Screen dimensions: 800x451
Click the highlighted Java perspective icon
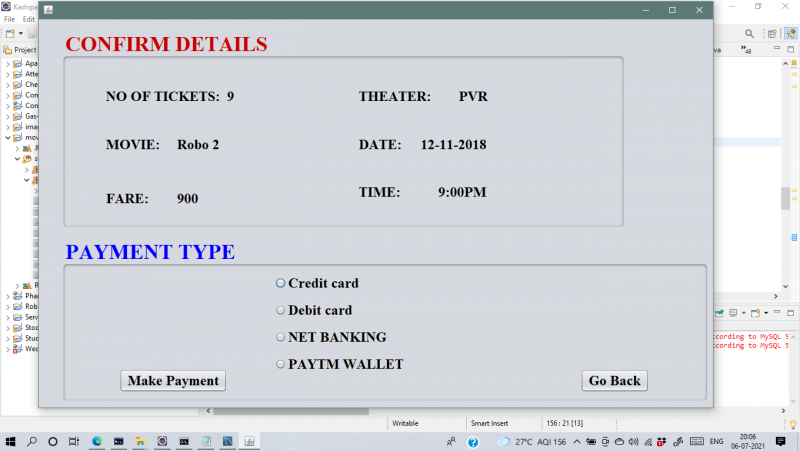pos(791,34)
